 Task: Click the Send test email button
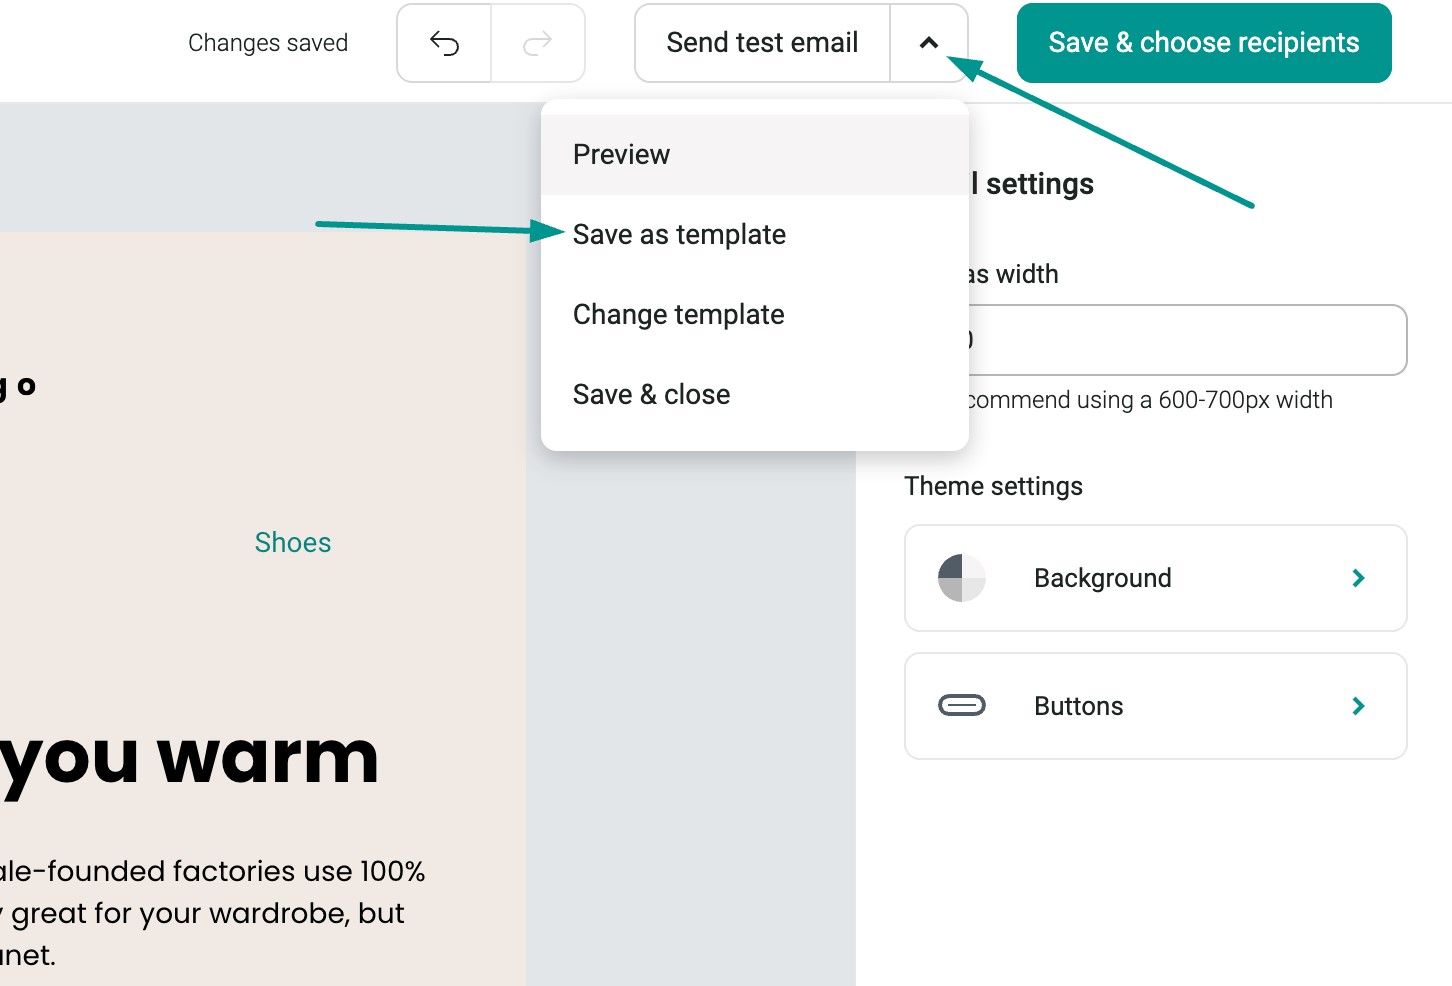point(761,42)
